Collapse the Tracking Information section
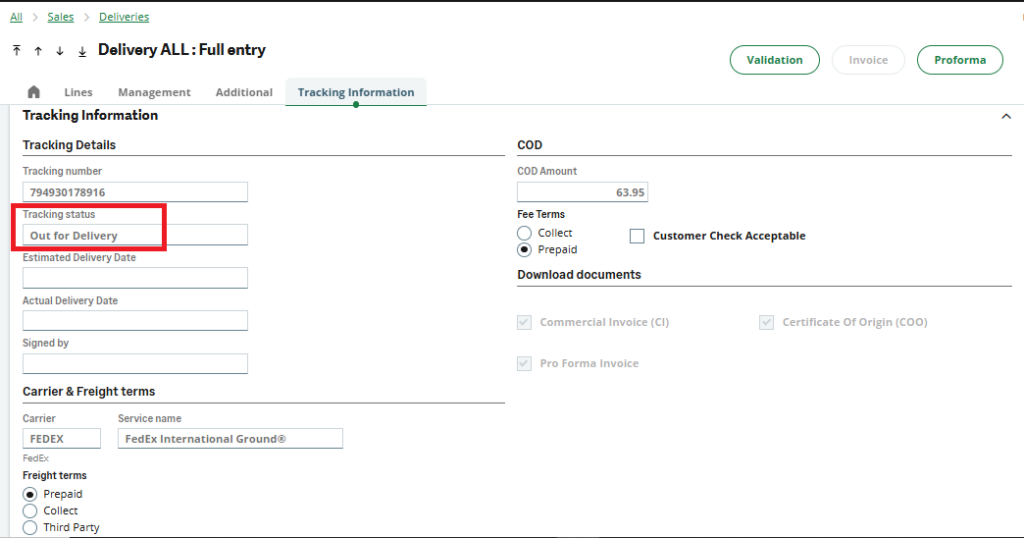Image resolution: width=1024 pixels, height=538 pixels. [x=1005, y=116]
